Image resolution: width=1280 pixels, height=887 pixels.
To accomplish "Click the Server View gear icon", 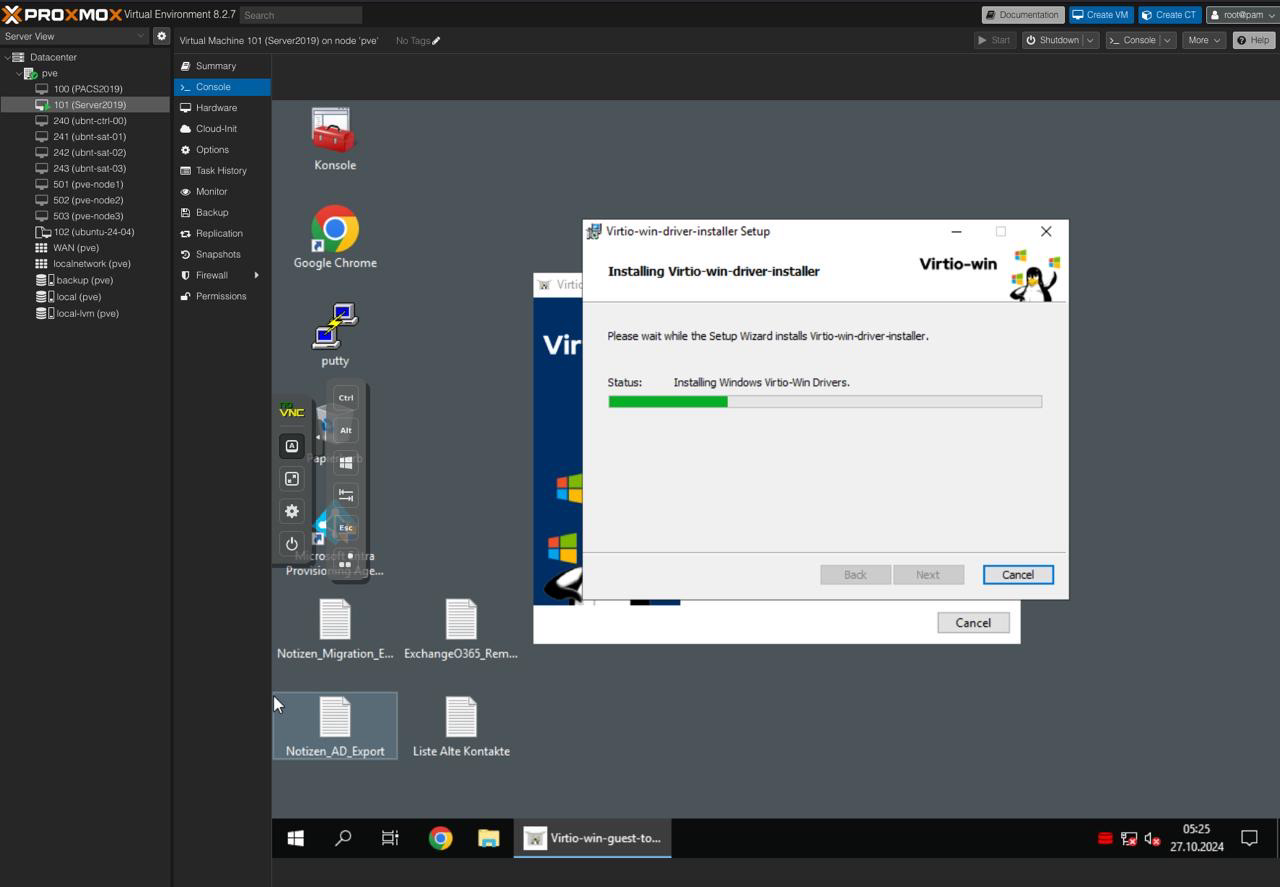I will coord(161,36).
